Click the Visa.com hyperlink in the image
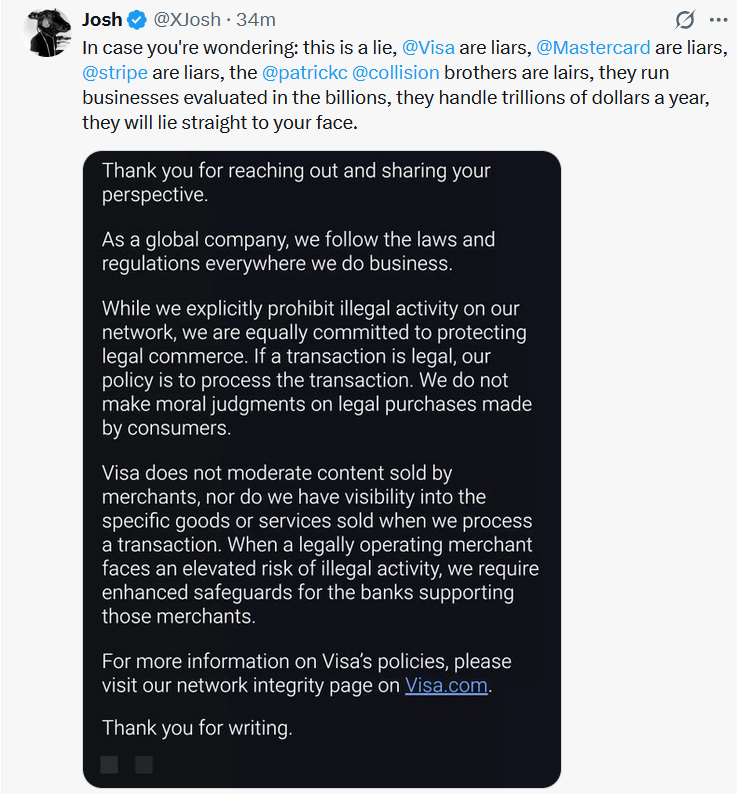The image size is (737, 794). pyautogui.click(x=446, y=685)
